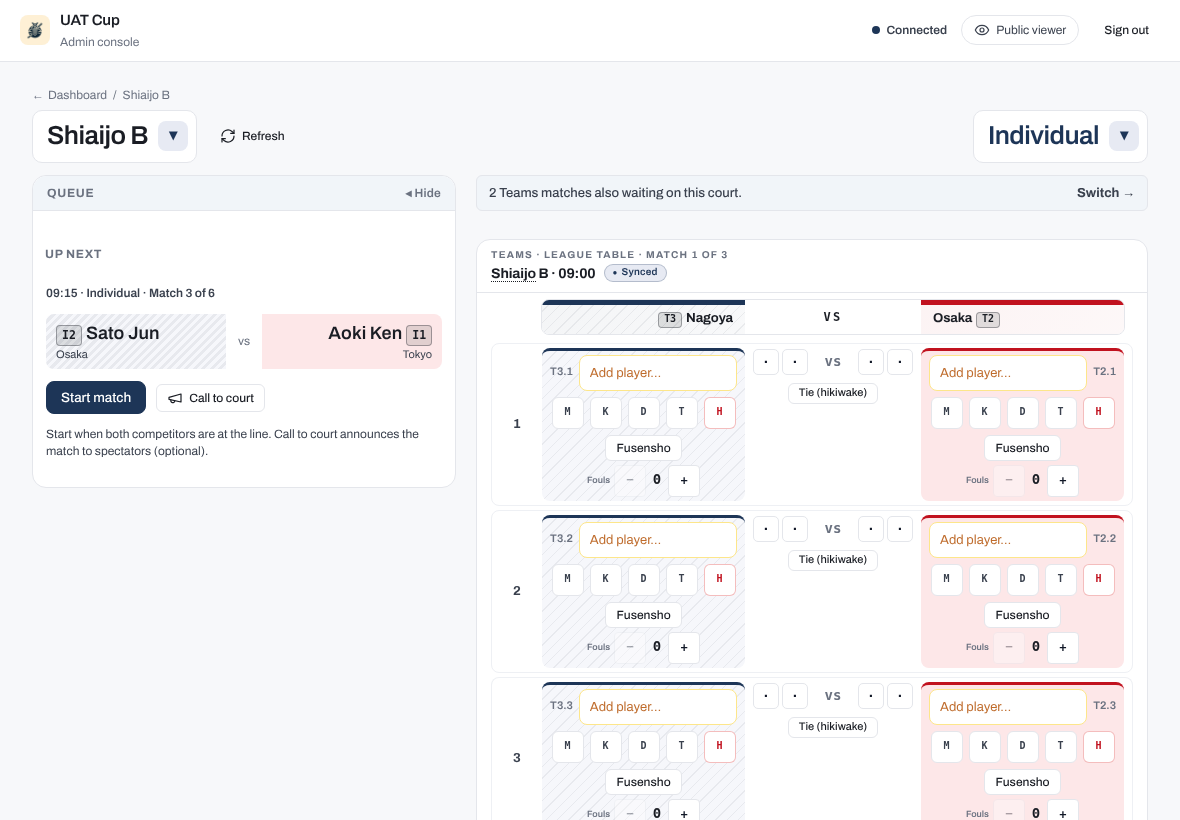Mark bout 3 as Tie (hikiwake)
Image resolution: width=1180 pixels, height=820 pixels.
pyautogui.click(x=832, y=727)
